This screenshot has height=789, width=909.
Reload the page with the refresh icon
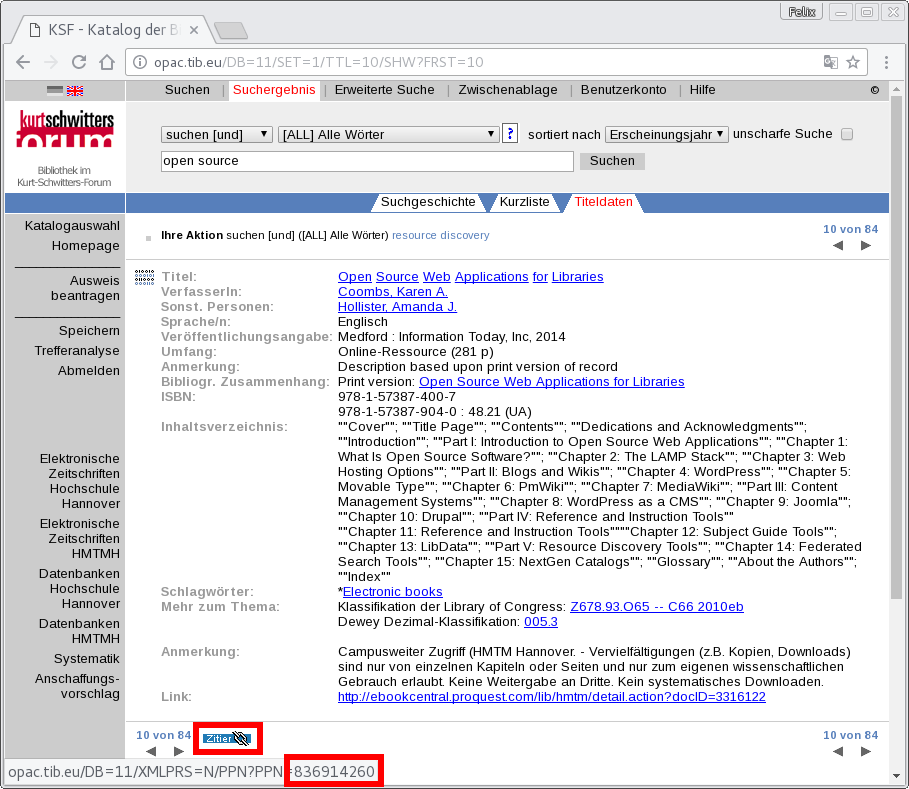(79, 62)
